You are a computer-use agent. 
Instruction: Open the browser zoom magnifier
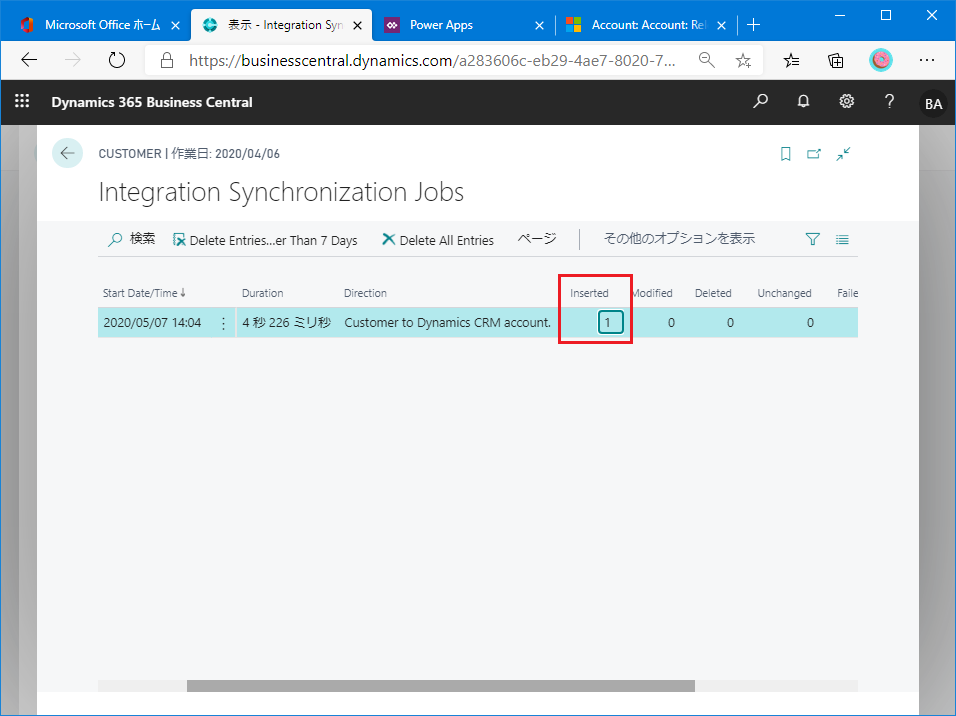tap(707, 60)
